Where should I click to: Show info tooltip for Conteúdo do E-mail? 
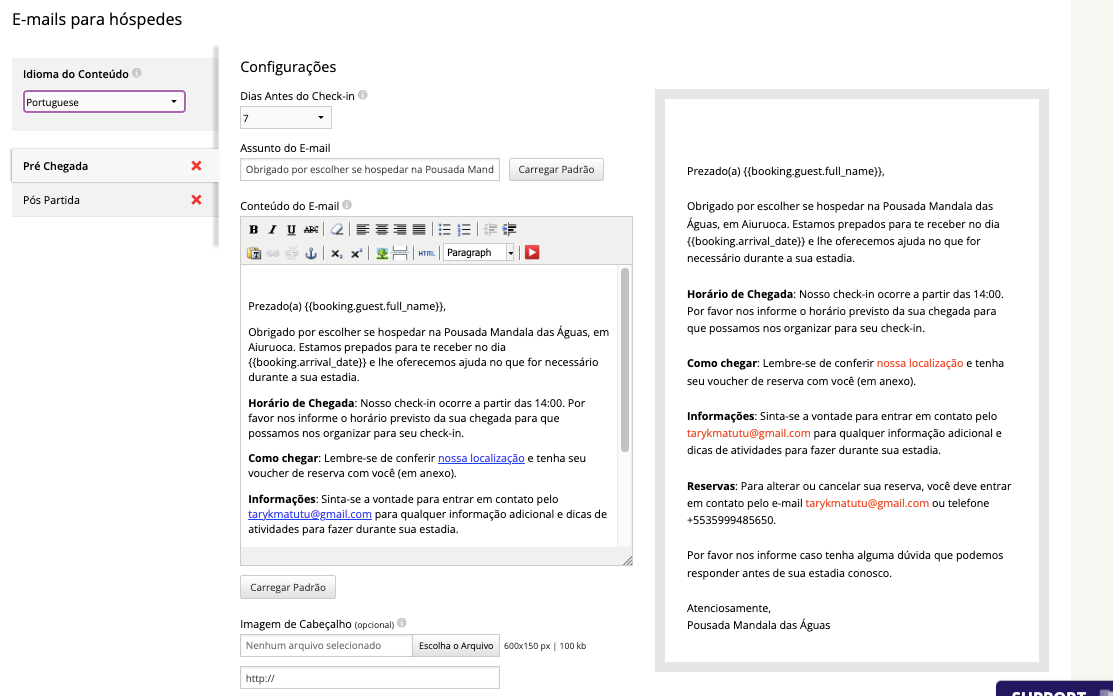pos(347,205)
